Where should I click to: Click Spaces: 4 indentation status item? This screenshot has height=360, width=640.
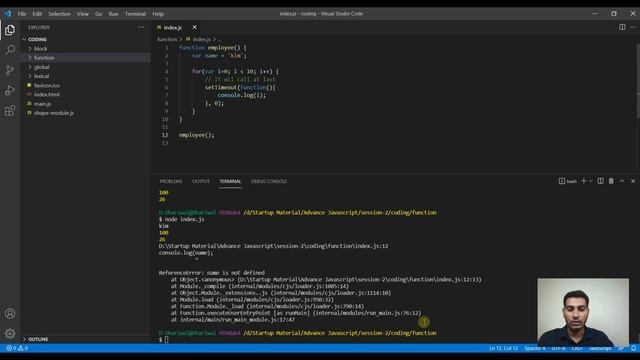tap(535, 348)
